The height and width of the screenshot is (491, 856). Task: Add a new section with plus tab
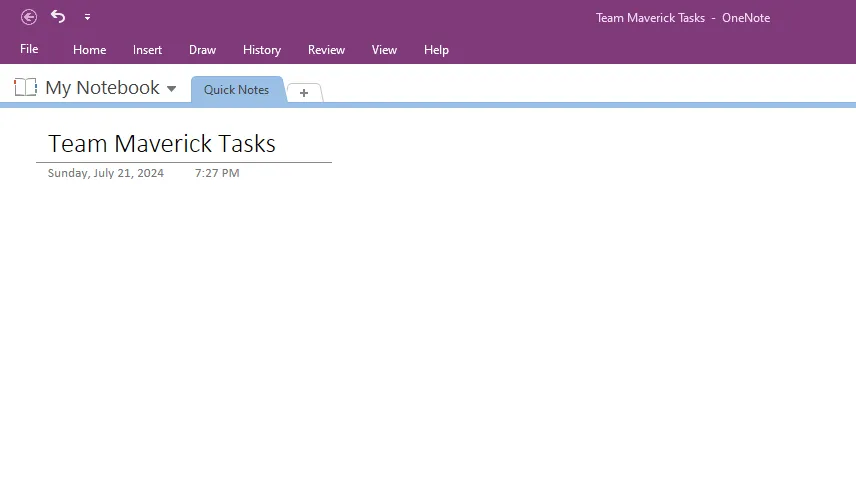[x=304, y=93]
